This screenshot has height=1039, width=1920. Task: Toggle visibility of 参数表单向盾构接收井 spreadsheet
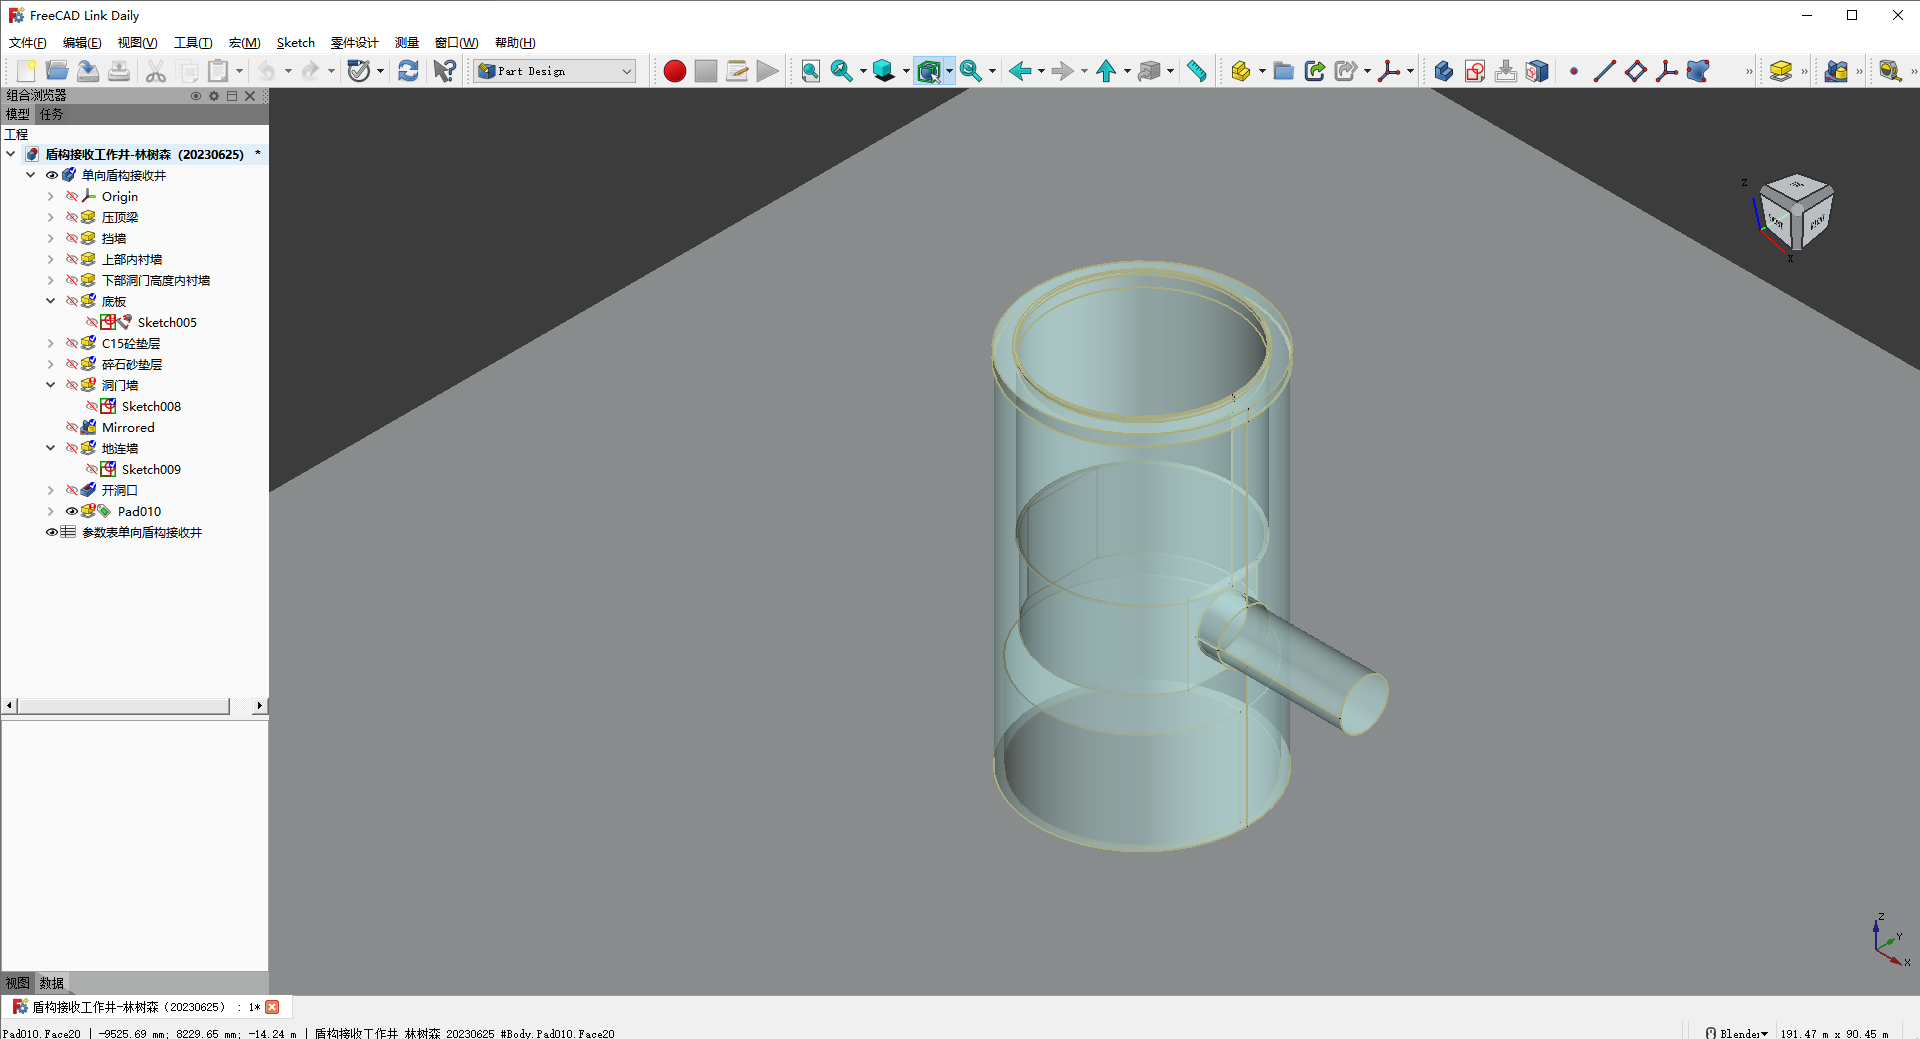[x=51, y=532]
